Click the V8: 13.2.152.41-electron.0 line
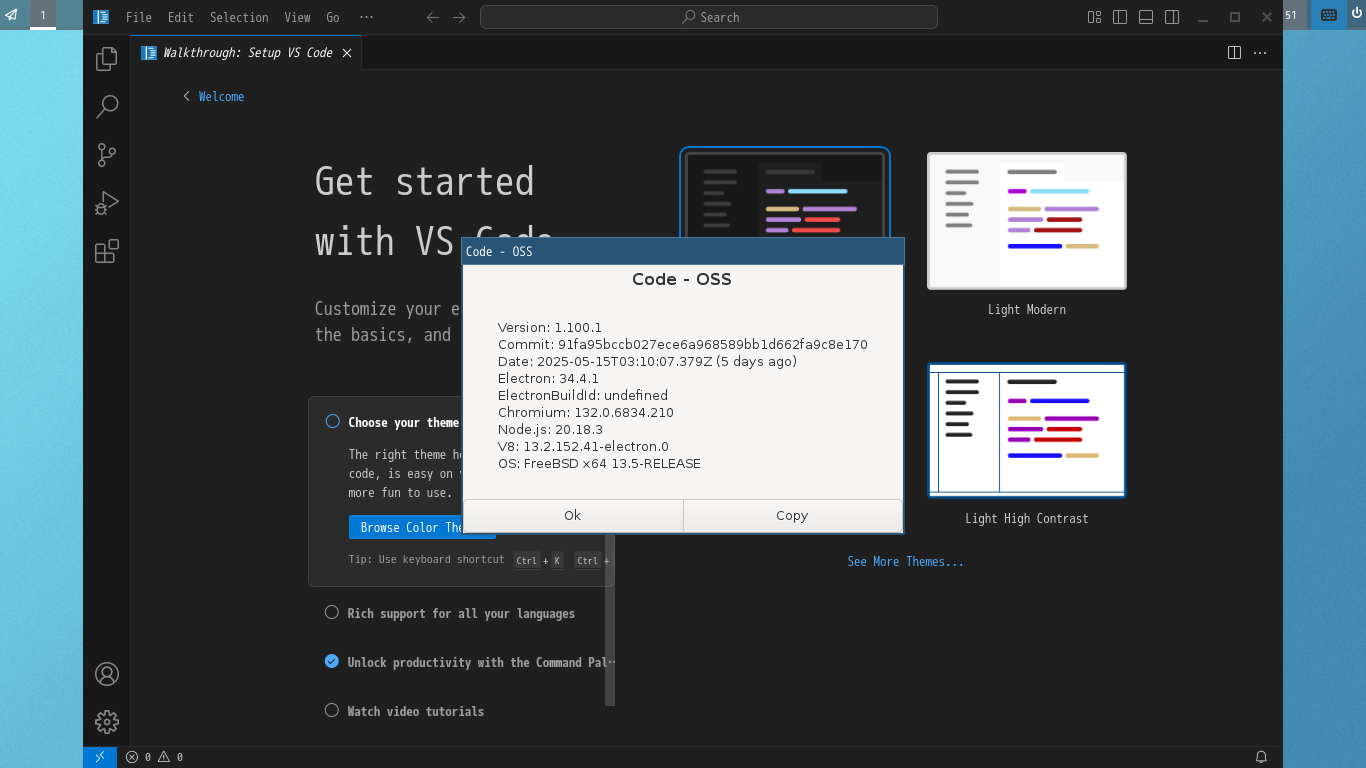 click(584, 447)
